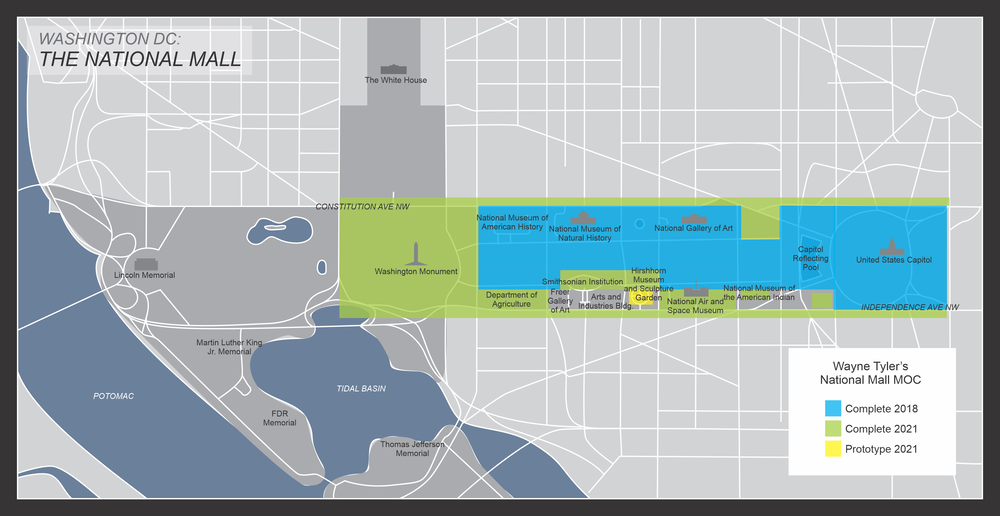Click 'Department of Agriculture' label

tap(511, 299)
